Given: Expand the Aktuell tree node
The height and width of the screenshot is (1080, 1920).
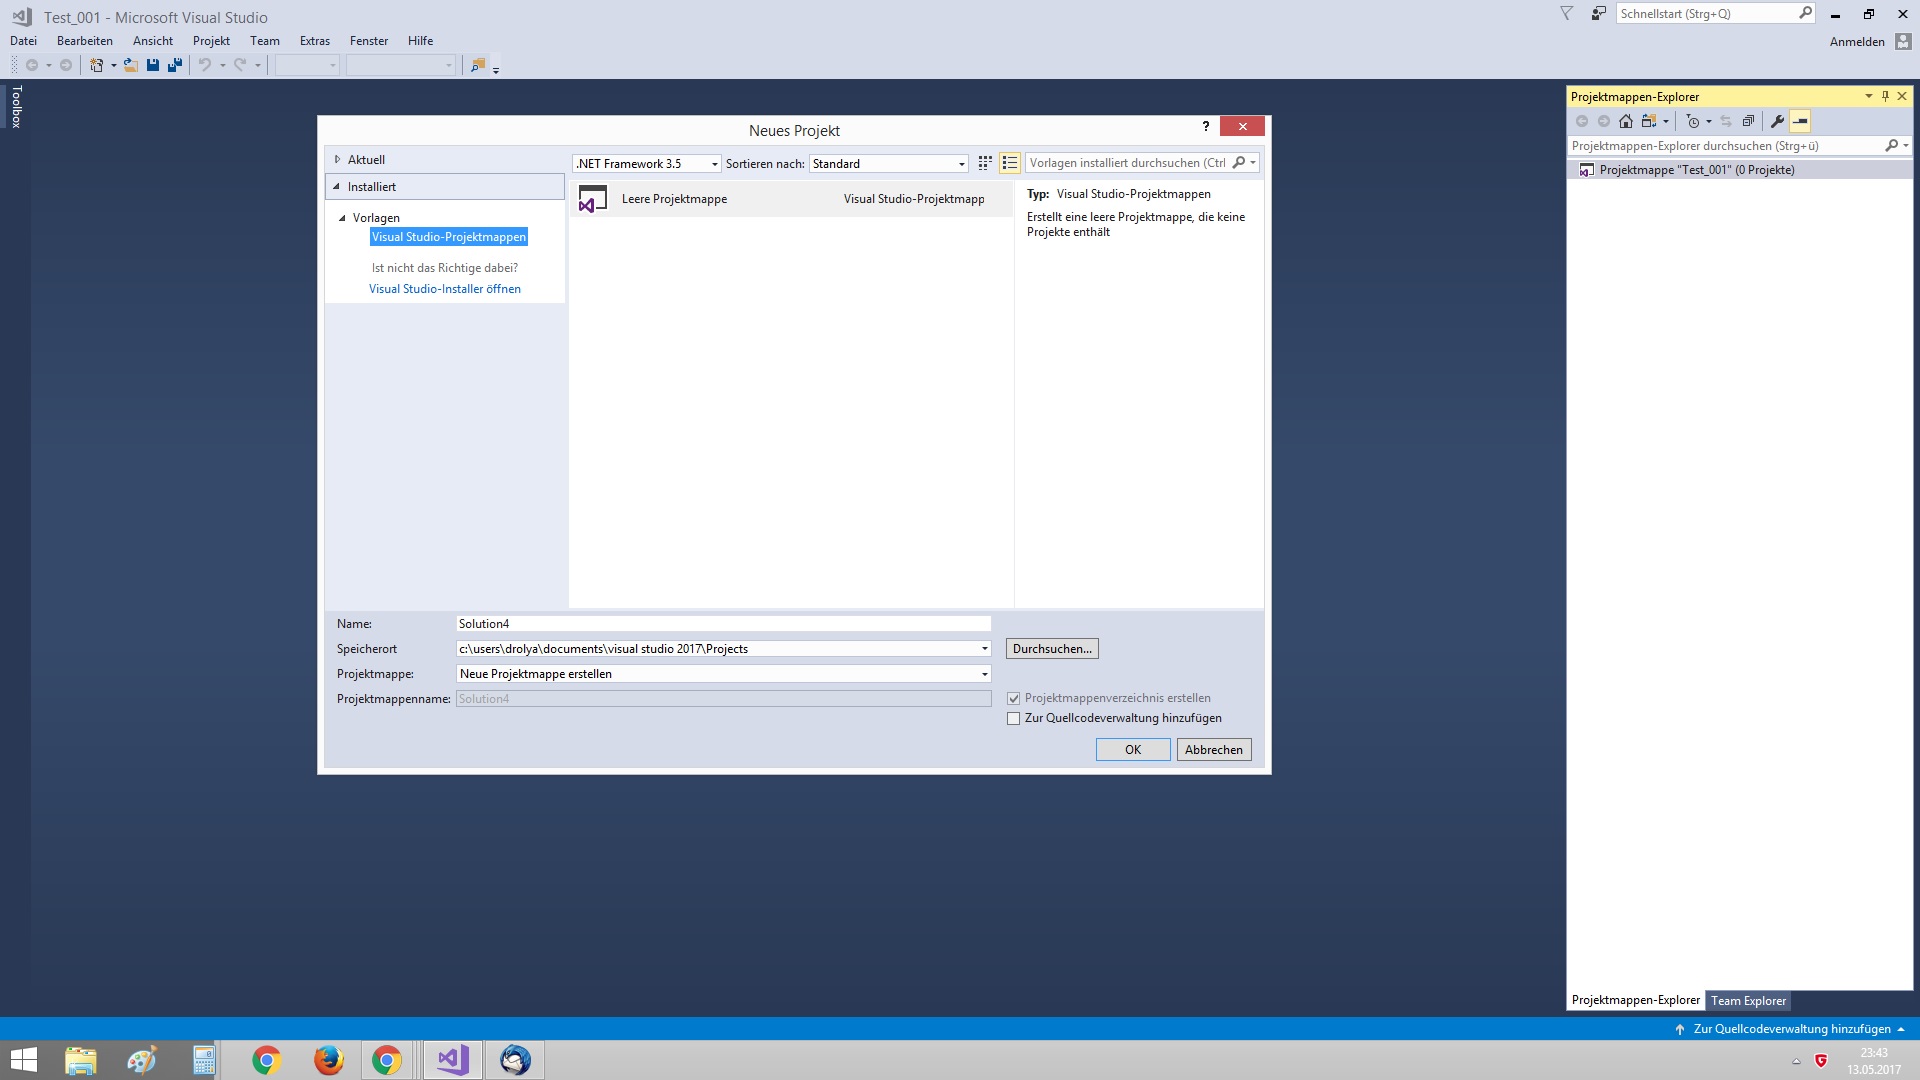Looking at the screenshot, I should tap(338, 159).
